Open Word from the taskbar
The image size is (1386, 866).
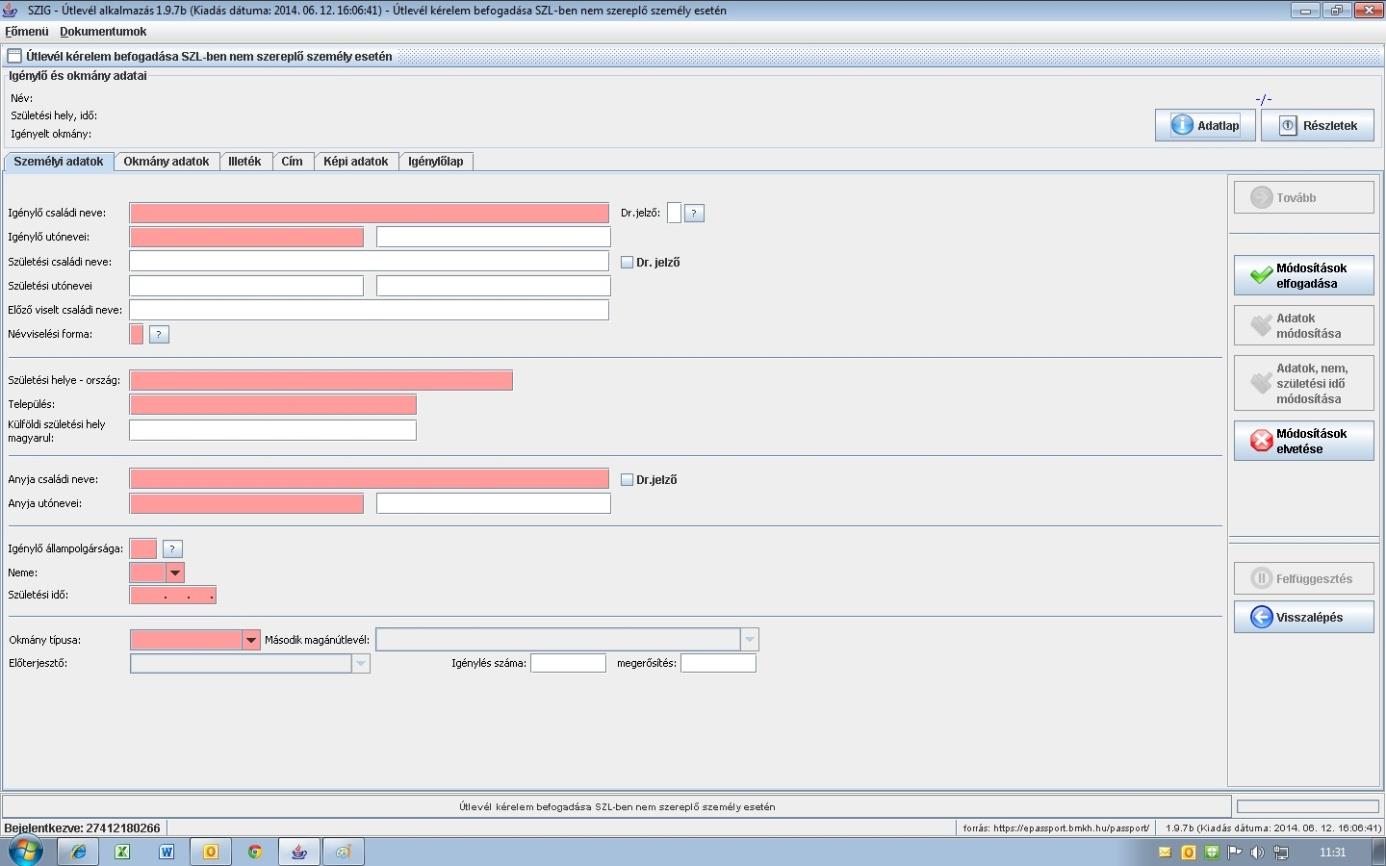[167, 852]
